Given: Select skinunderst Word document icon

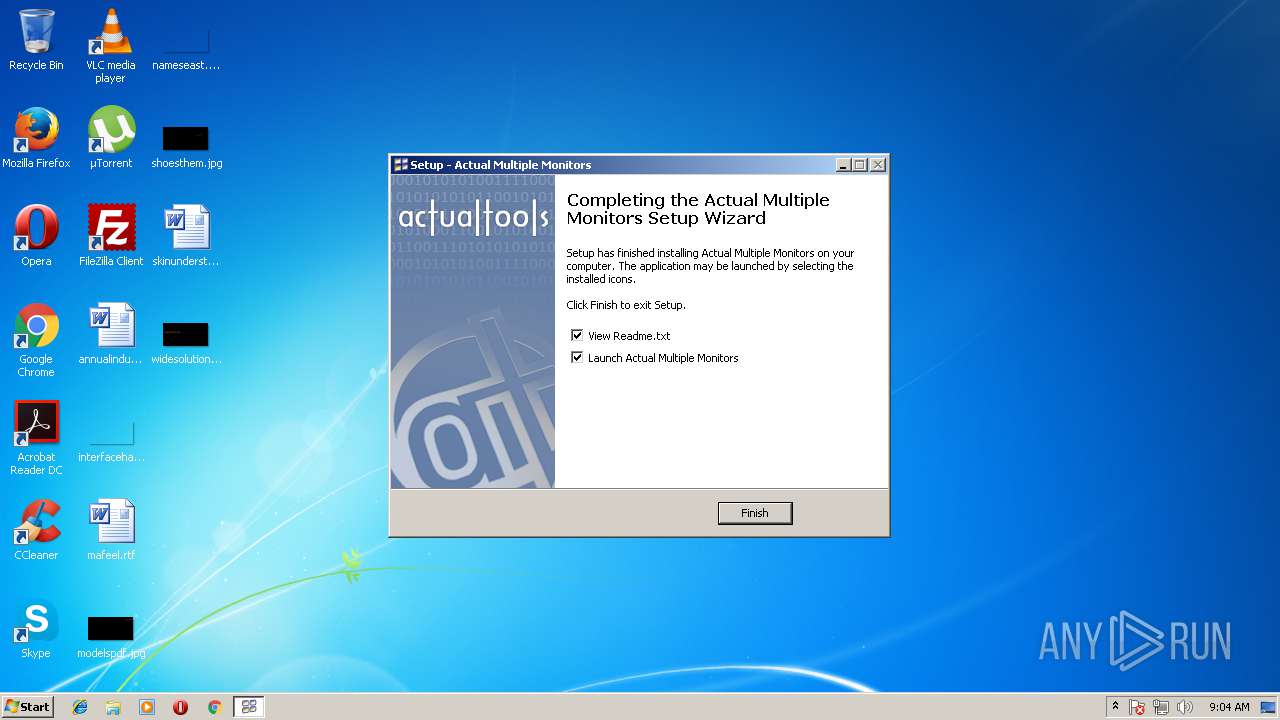Looking at the screenshot, I should [x=186, y=236].
